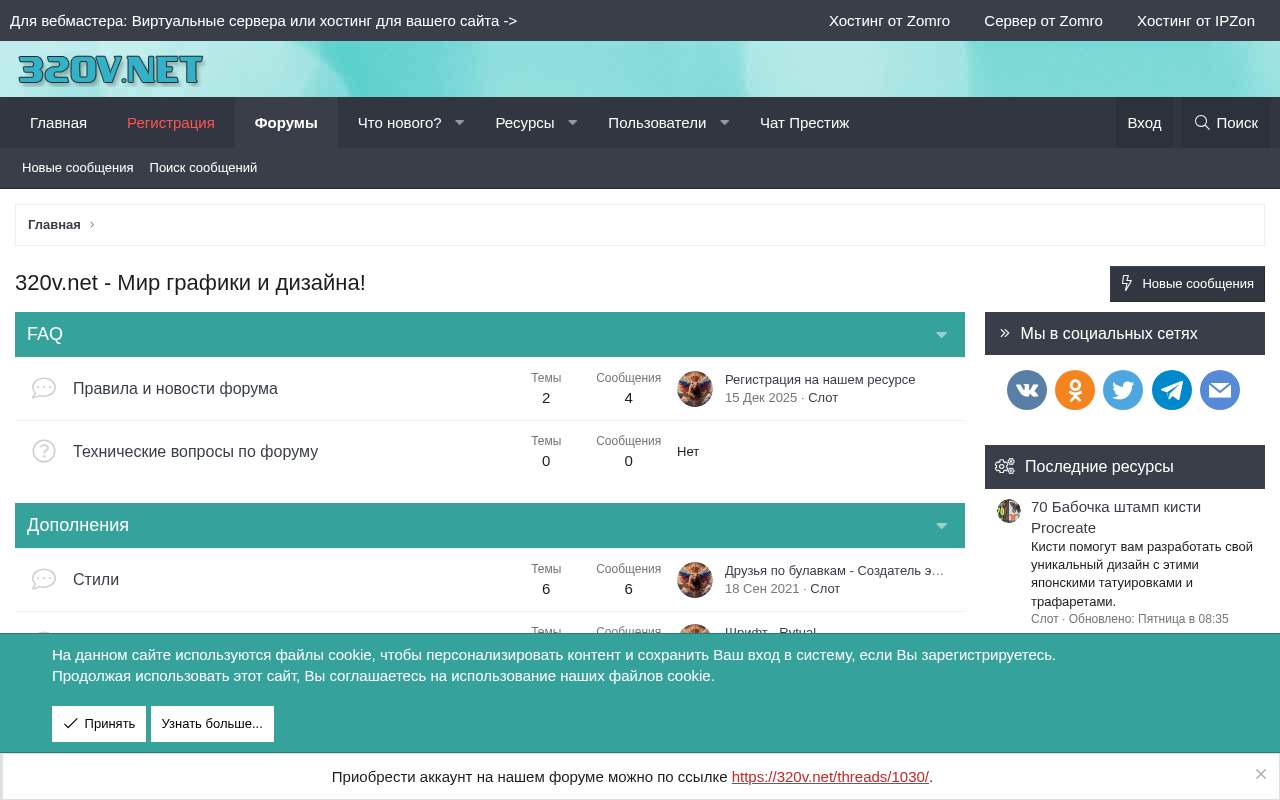Click the Новые сообщения lightning button
Viewport: 1280px width, 800px height.
tap(1187, 284)
